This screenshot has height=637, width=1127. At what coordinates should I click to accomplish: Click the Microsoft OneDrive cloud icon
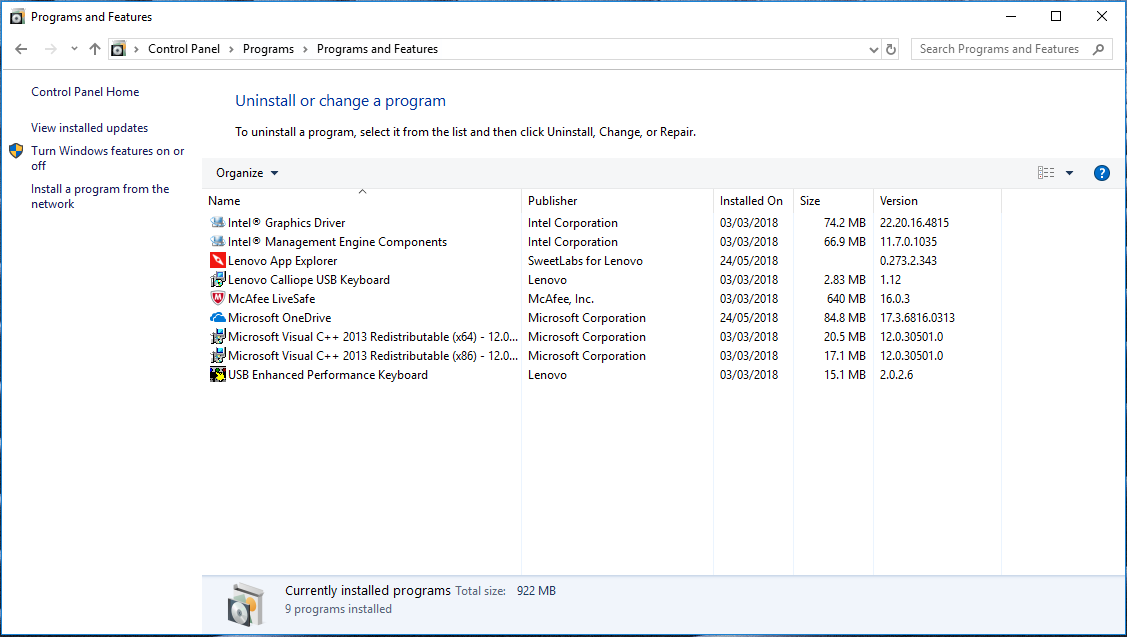(217, 317)
